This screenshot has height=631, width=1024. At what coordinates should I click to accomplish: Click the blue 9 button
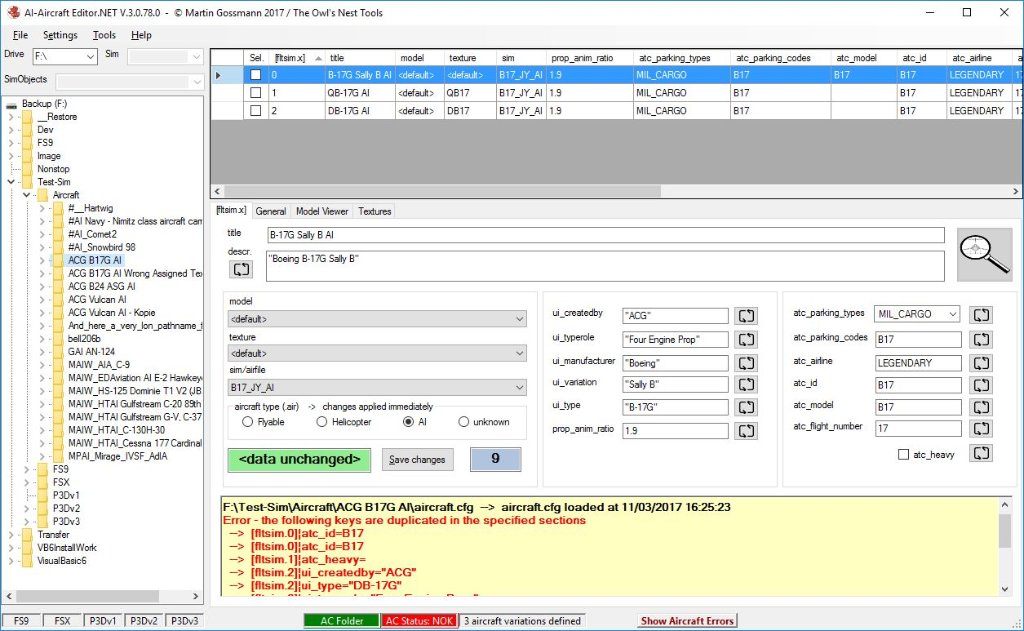click(x=496, y=459)
